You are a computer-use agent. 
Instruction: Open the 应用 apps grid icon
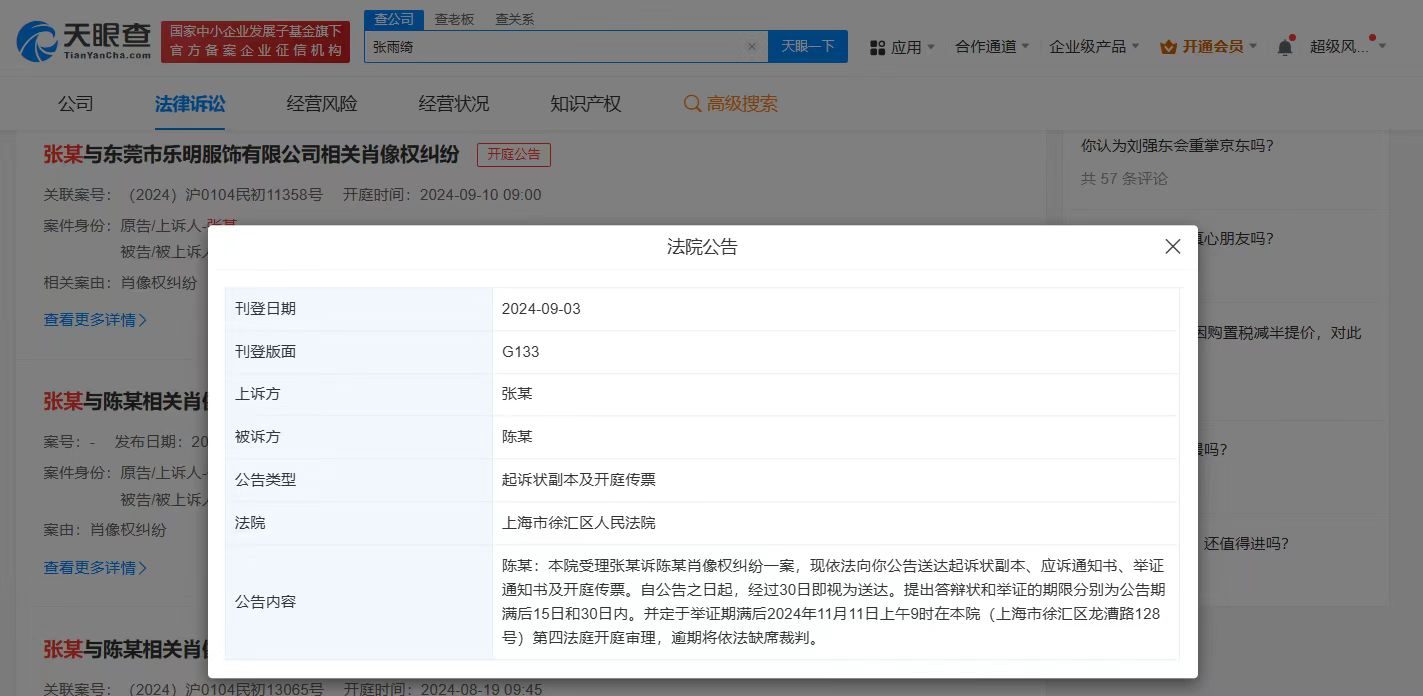(x=877, y=46)
